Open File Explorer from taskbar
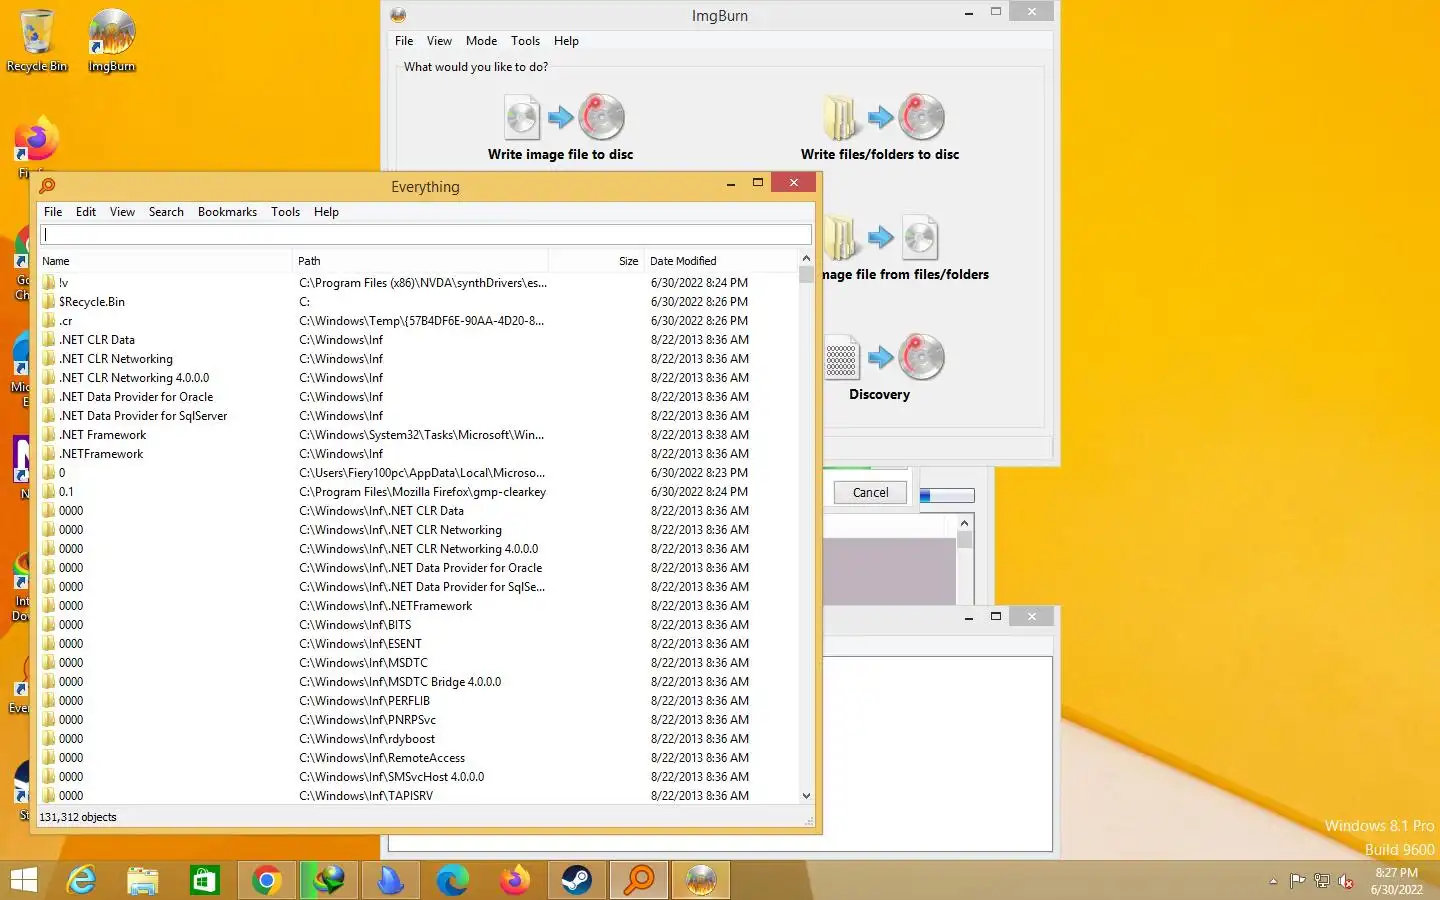 (143, 881)
